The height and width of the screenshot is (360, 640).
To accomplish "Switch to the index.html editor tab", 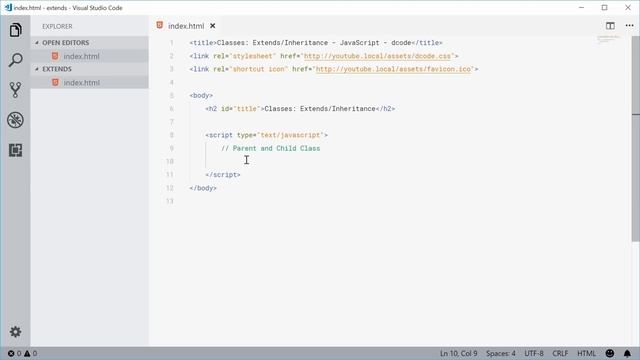I will click(x=186, y=26).
